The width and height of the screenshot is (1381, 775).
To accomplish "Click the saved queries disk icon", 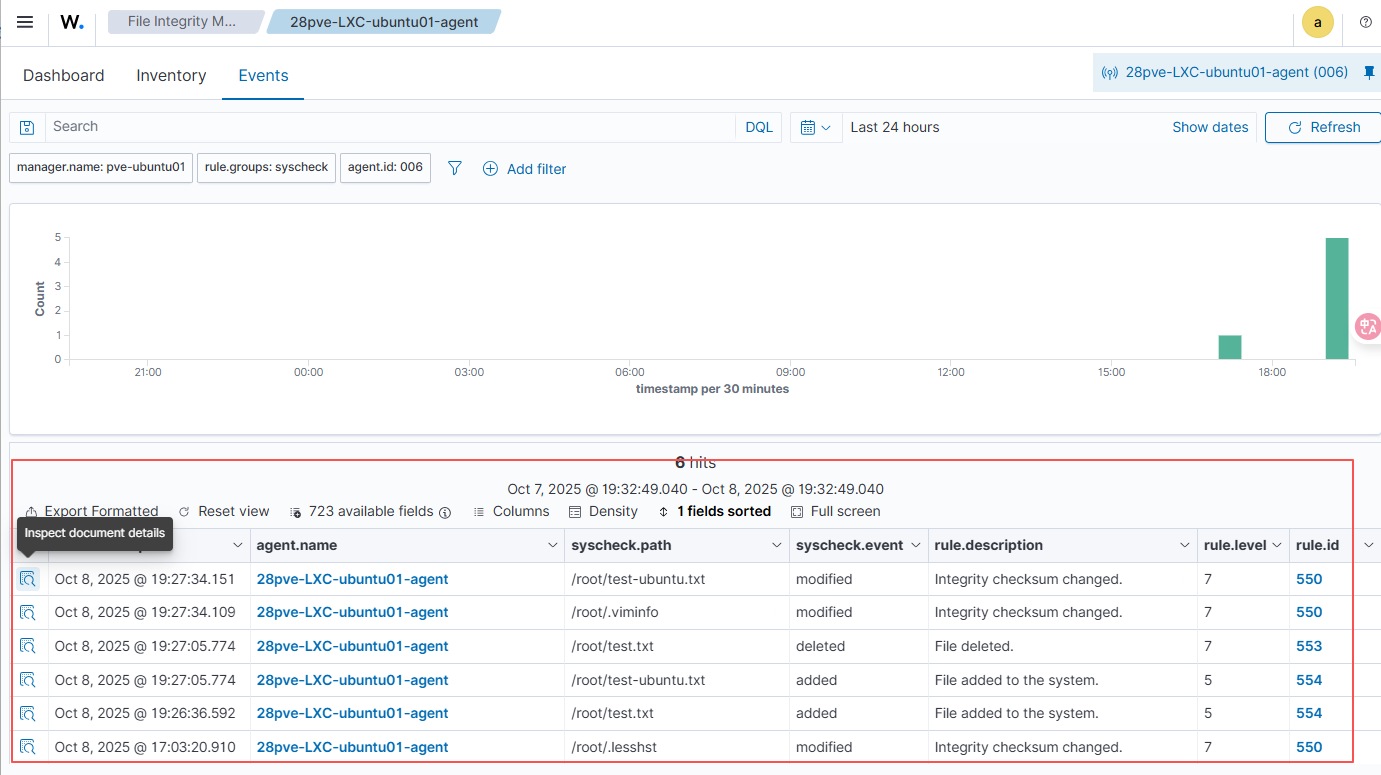I will [27, 127].
